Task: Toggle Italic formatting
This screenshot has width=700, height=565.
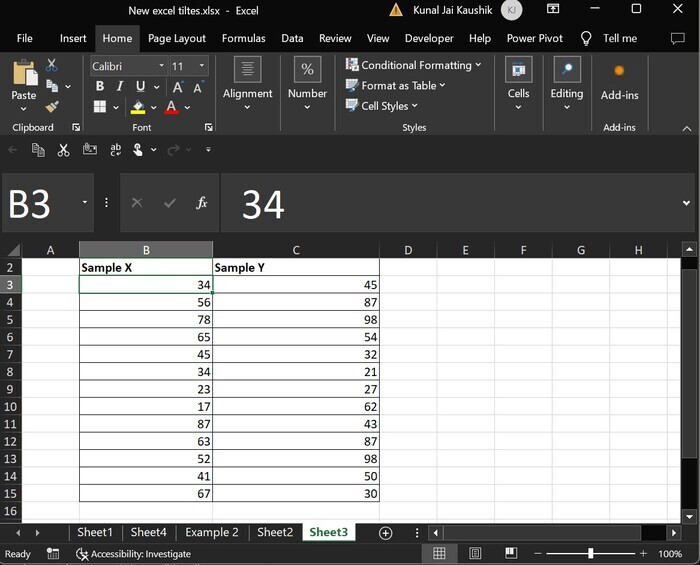Action: click(120, 87)
